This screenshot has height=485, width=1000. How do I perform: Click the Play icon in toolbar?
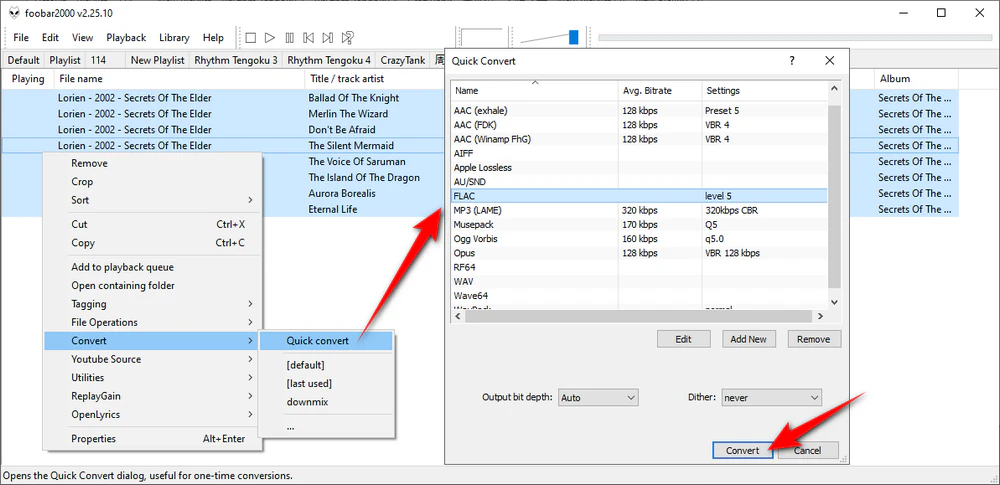point(270,38)
